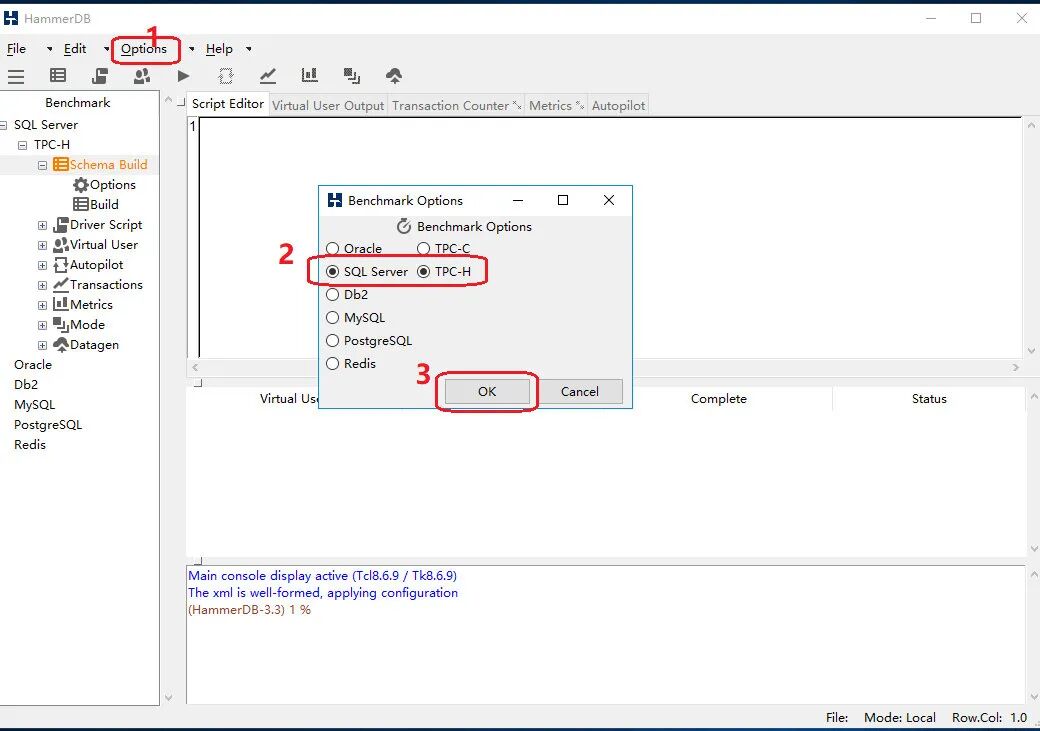Image resolution: width=1040 pixels, height=731 pixels.
Task: Select the Redis radio button
Action: 332,364
